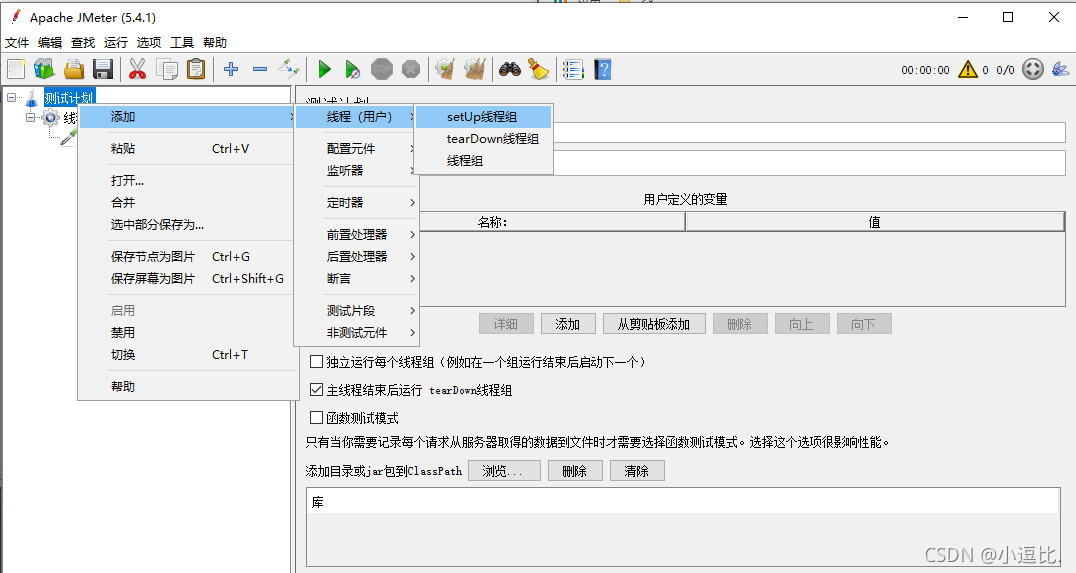This screenshot has width=1076, height=573.
Task: Click the Open file folder icon
Action: click(x=74, y=69)
